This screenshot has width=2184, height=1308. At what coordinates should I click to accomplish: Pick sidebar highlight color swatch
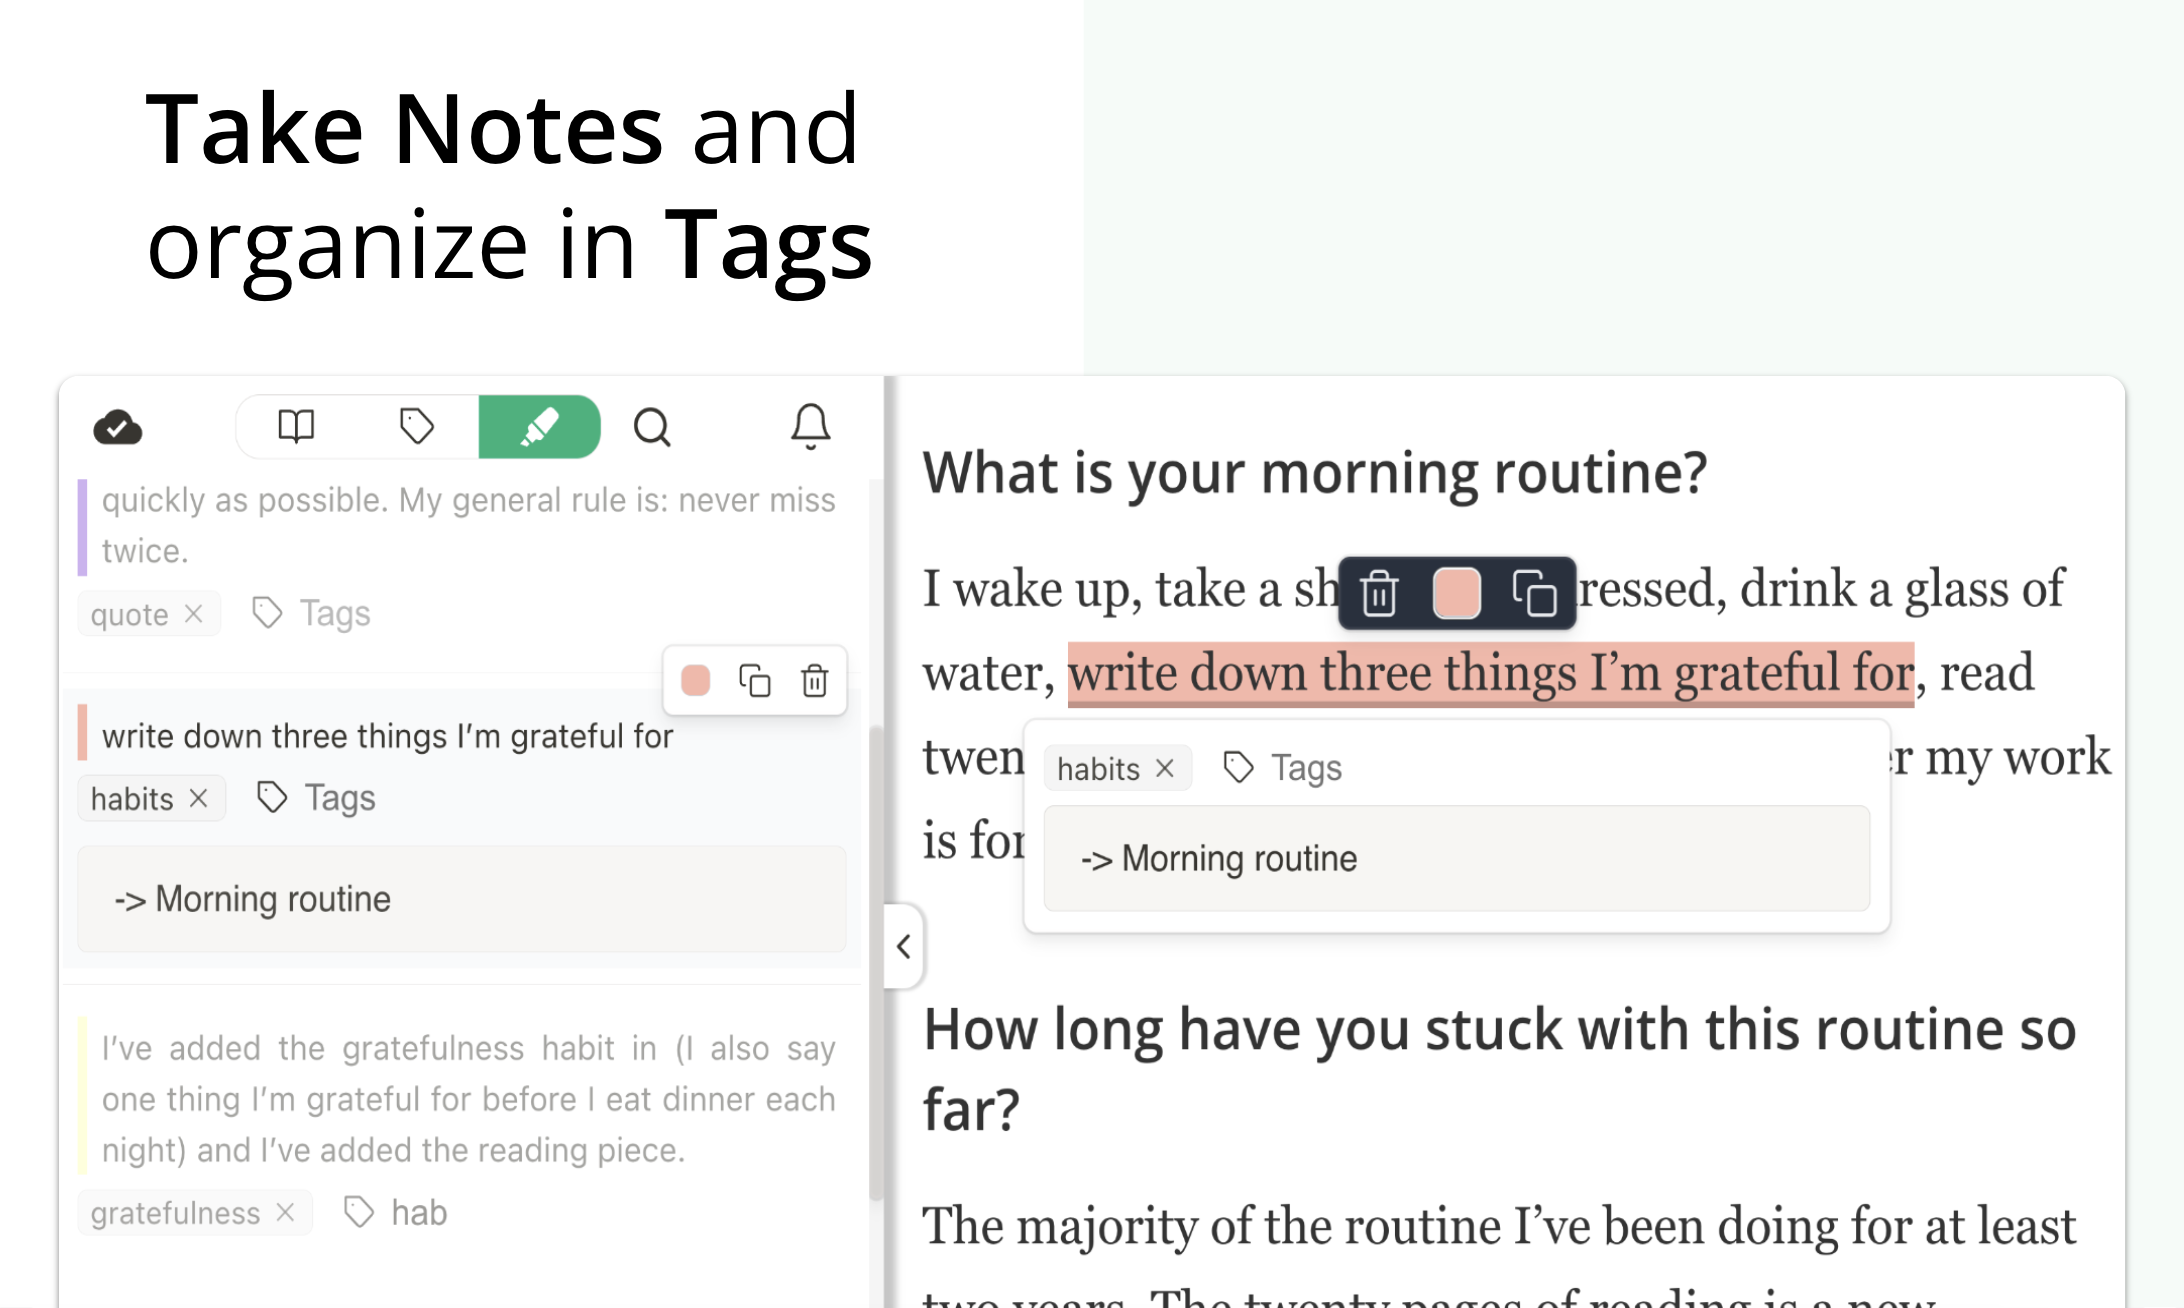(695, 681)
